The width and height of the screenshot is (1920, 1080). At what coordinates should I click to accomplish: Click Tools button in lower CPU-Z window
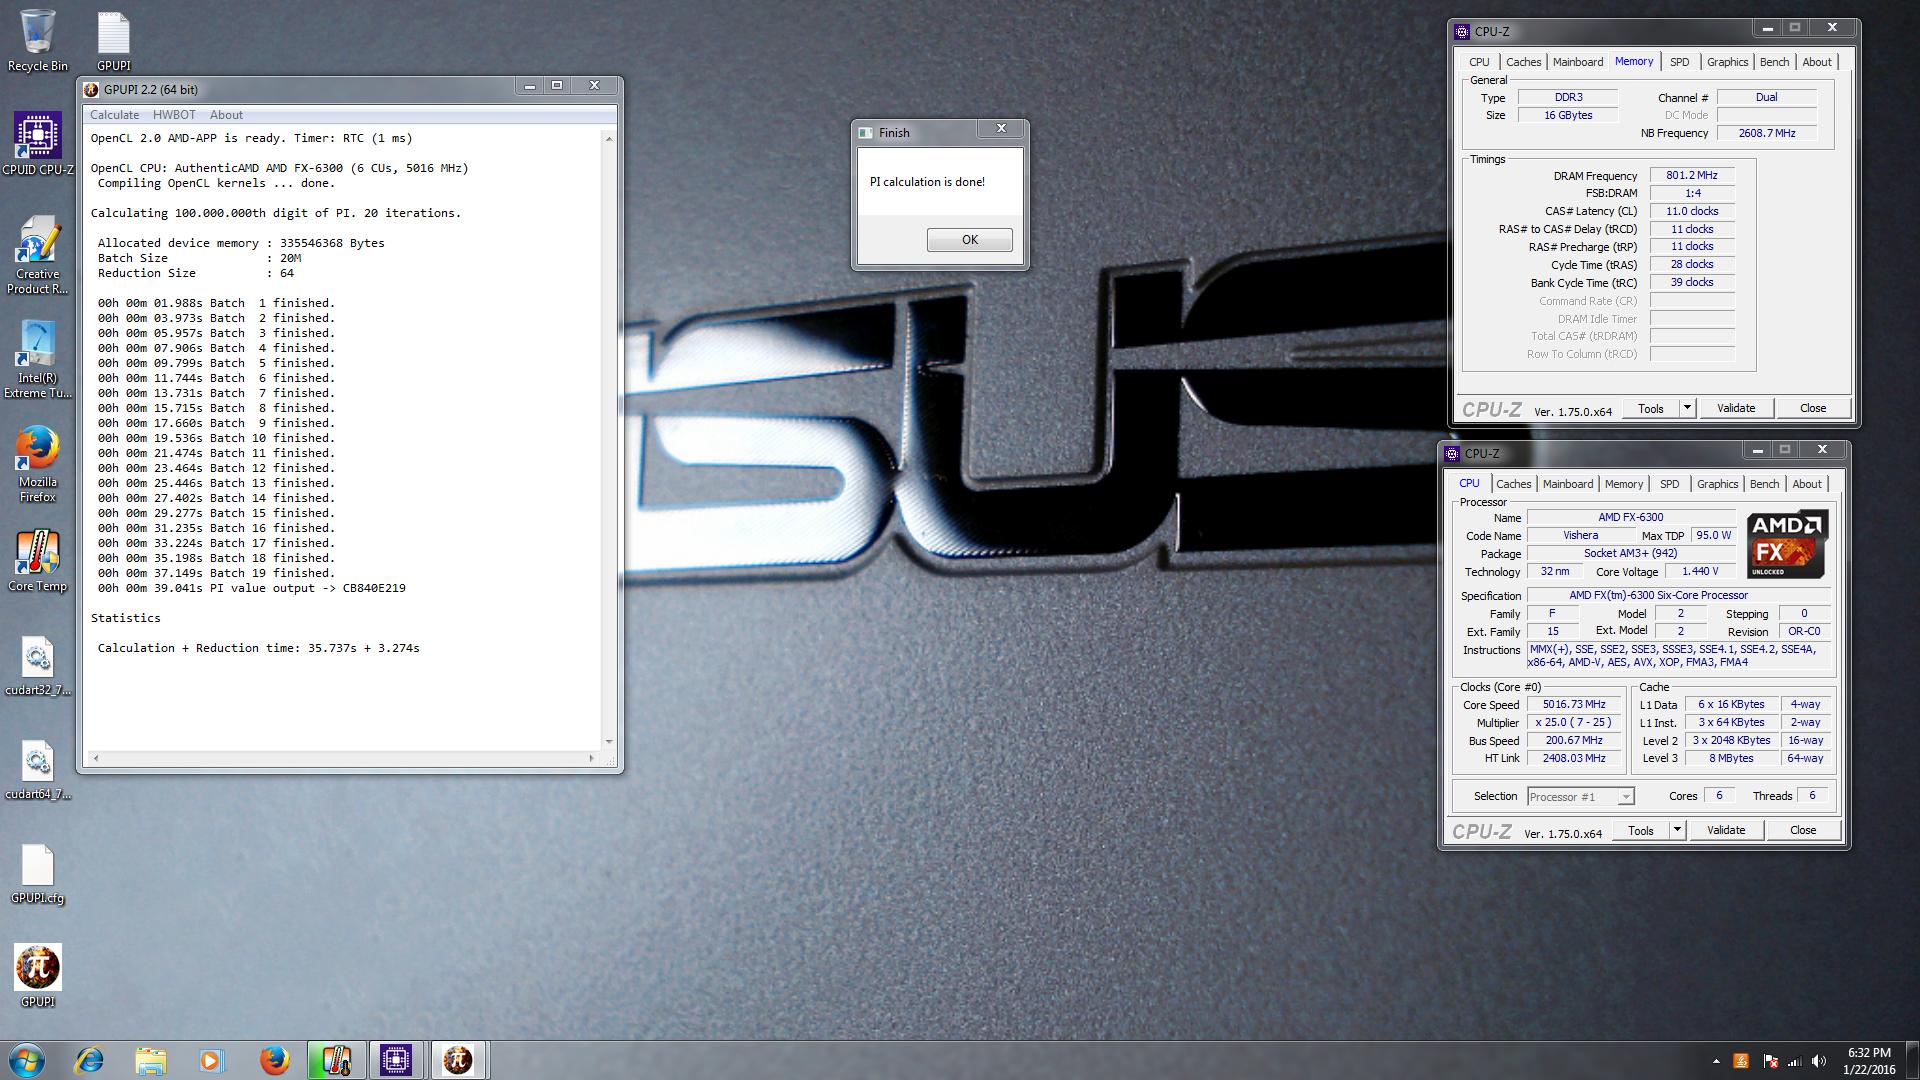pos(1641,830)
